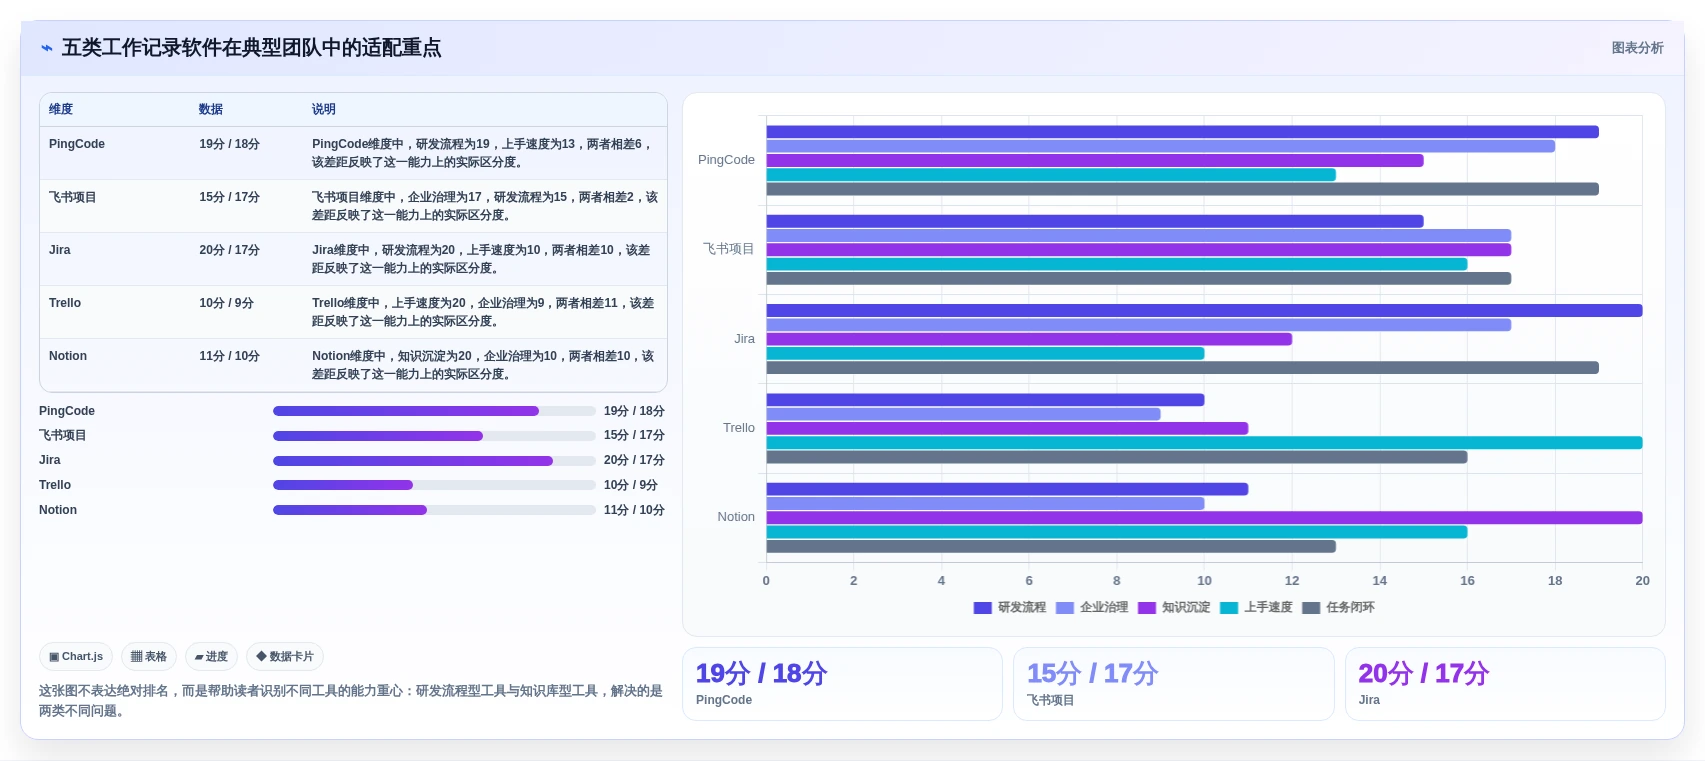Click Trello 上手速度 bar in chart
Screen dimensions: 1705x761
(1204, 443)
